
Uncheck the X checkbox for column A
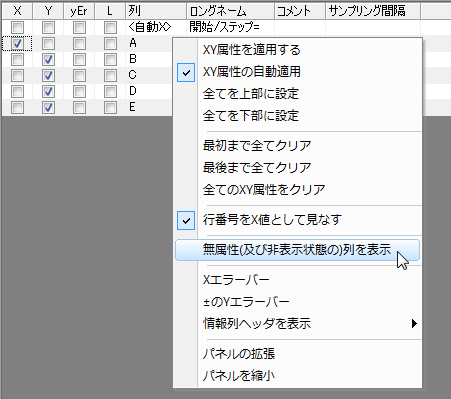(17, 43)
